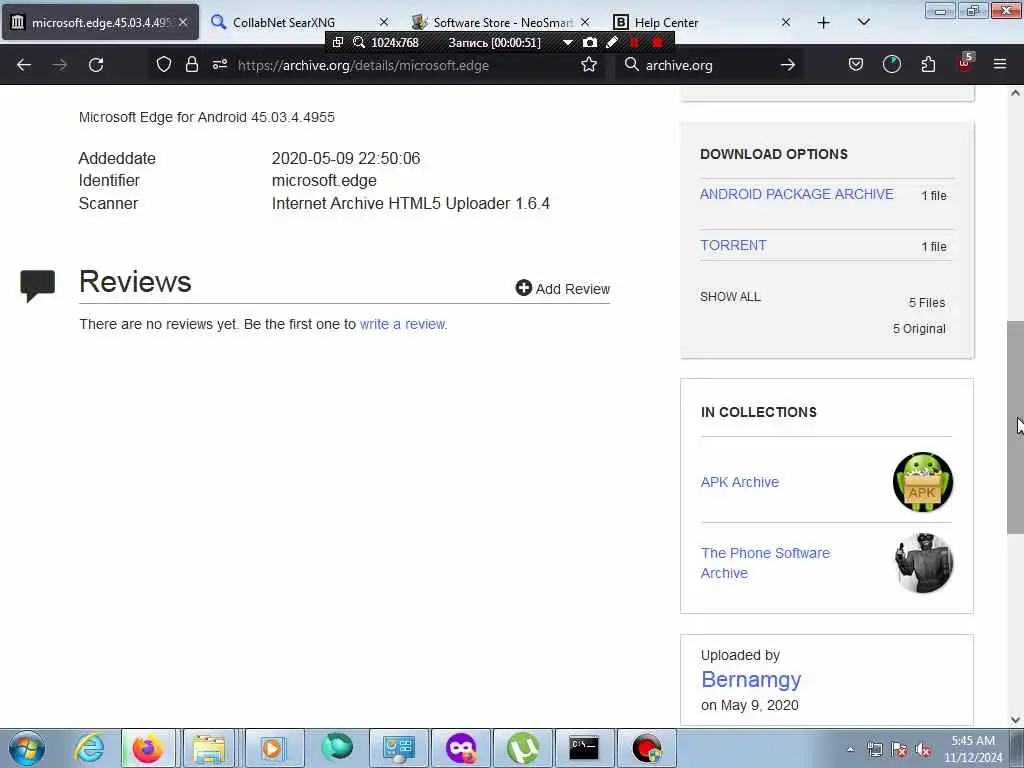
Task: Click SHOW ALL download options
Action: pyautogui.click(x=730, y=296)
